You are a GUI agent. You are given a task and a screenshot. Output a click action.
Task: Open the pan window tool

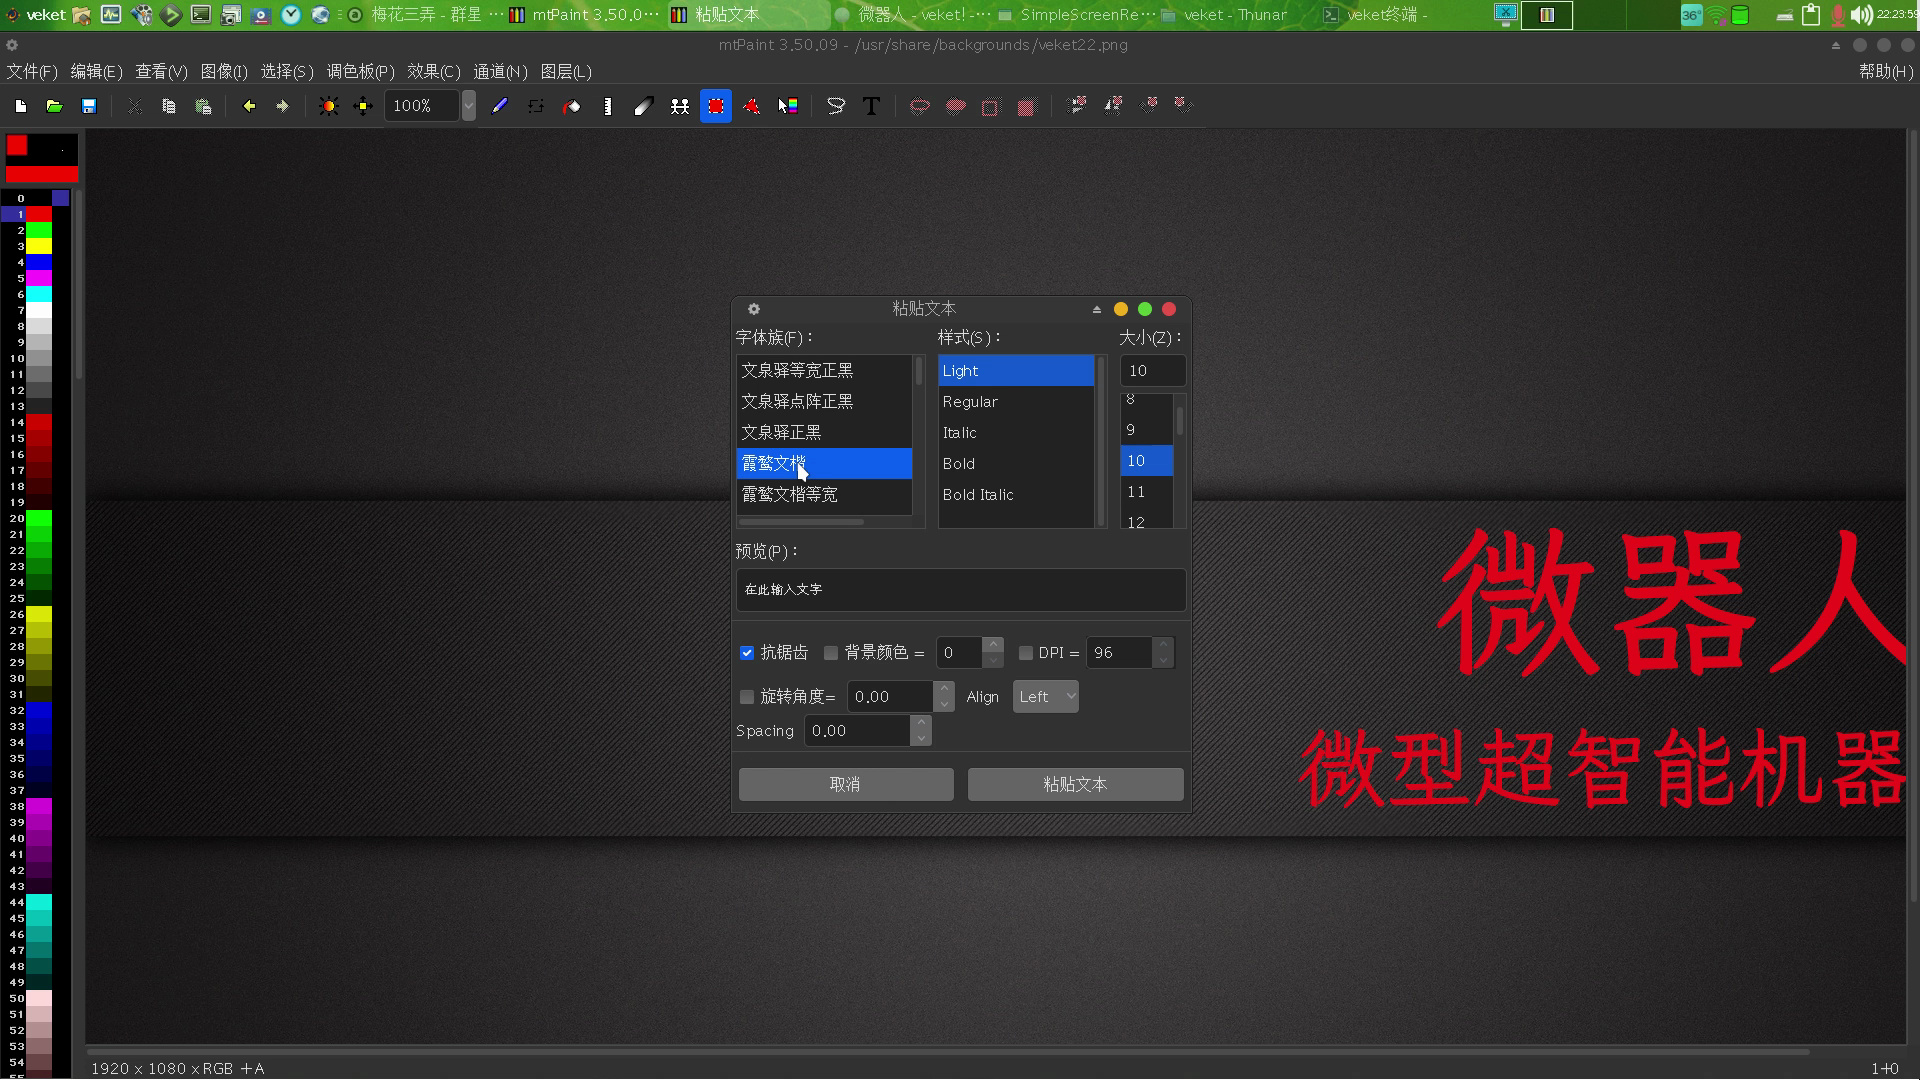[x=363, y=106]
